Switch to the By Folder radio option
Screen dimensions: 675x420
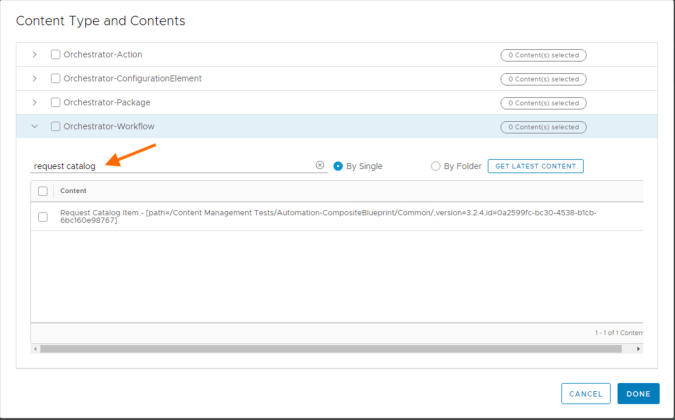coord(435,166)
